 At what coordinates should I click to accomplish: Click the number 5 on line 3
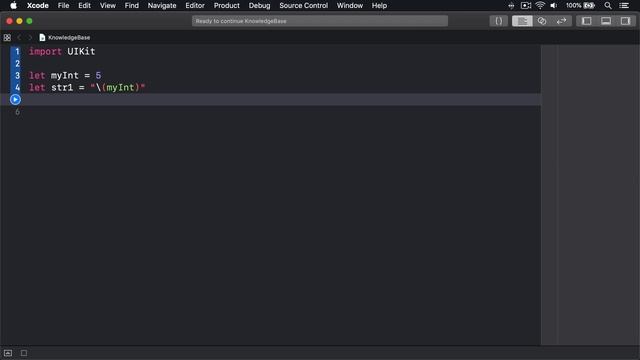click(98, 76)
